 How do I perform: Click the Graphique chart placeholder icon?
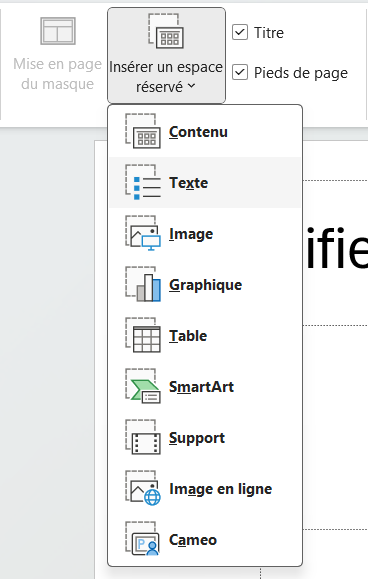(x=143, y=284)
